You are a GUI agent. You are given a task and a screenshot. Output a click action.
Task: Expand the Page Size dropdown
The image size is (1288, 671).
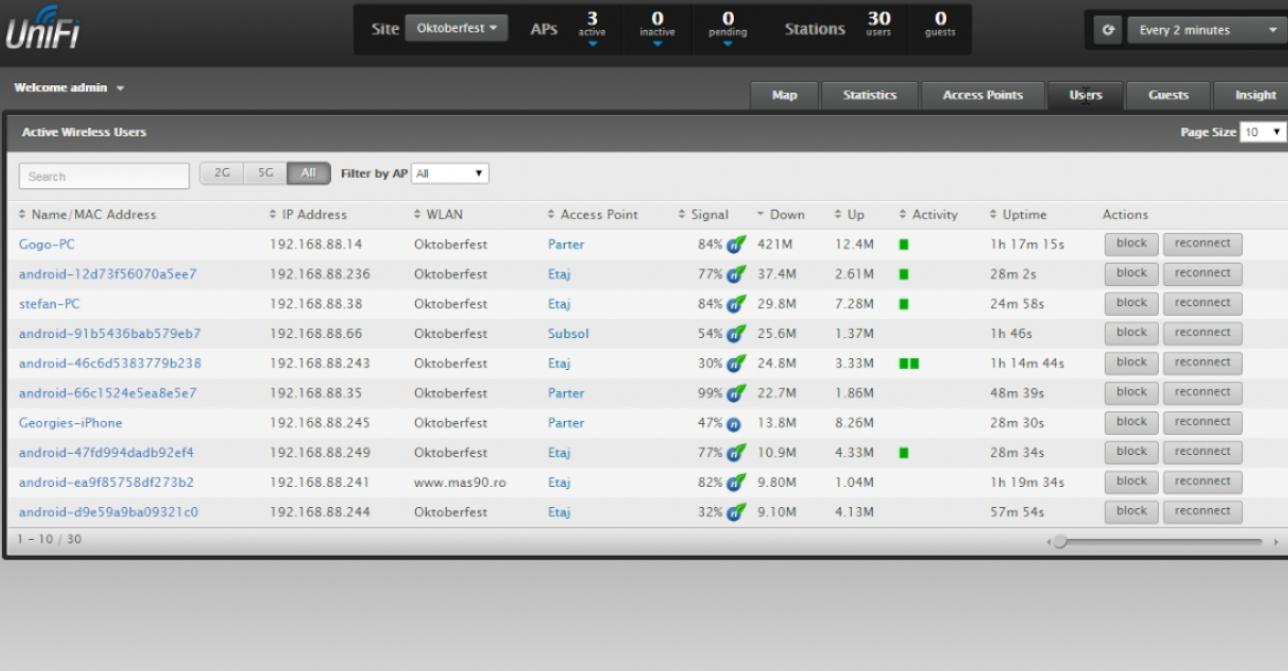(1263, 132)
